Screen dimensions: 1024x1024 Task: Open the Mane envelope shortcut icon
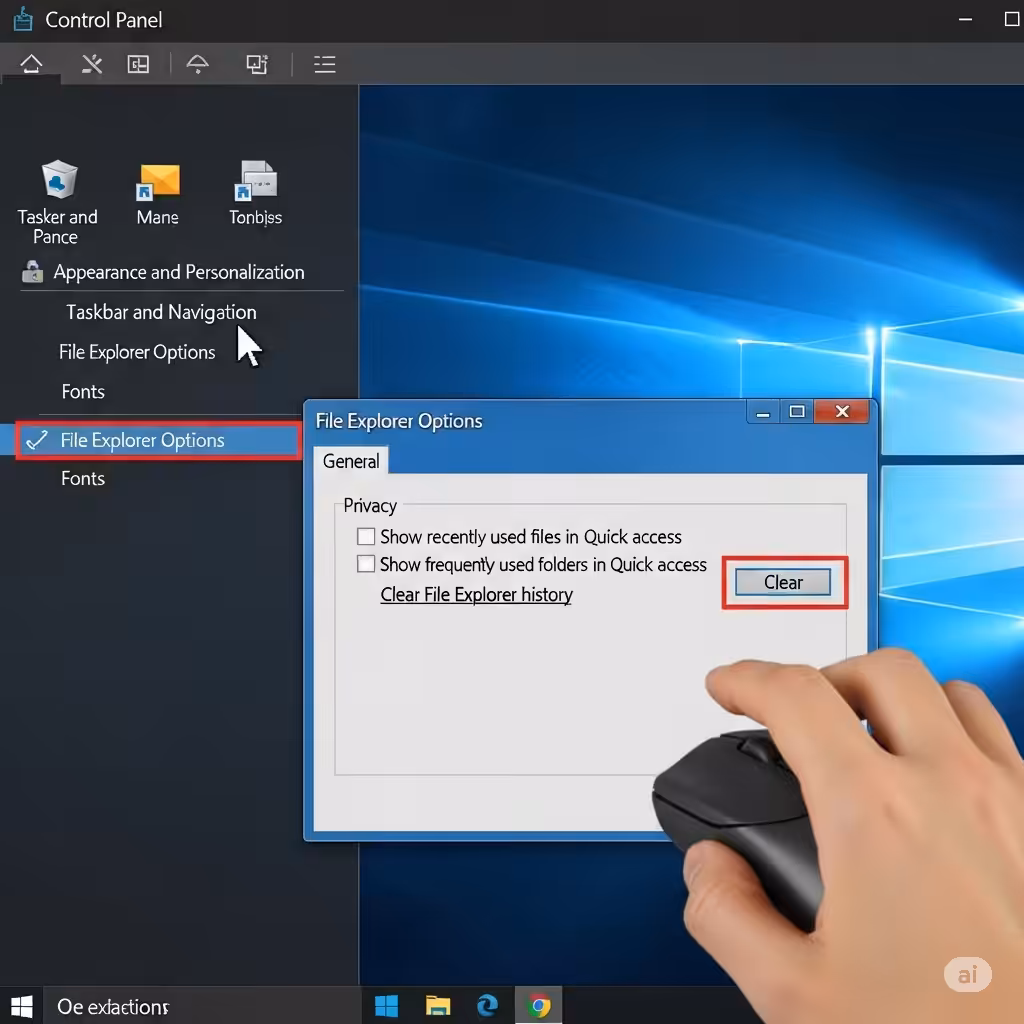tap(157, 182)
